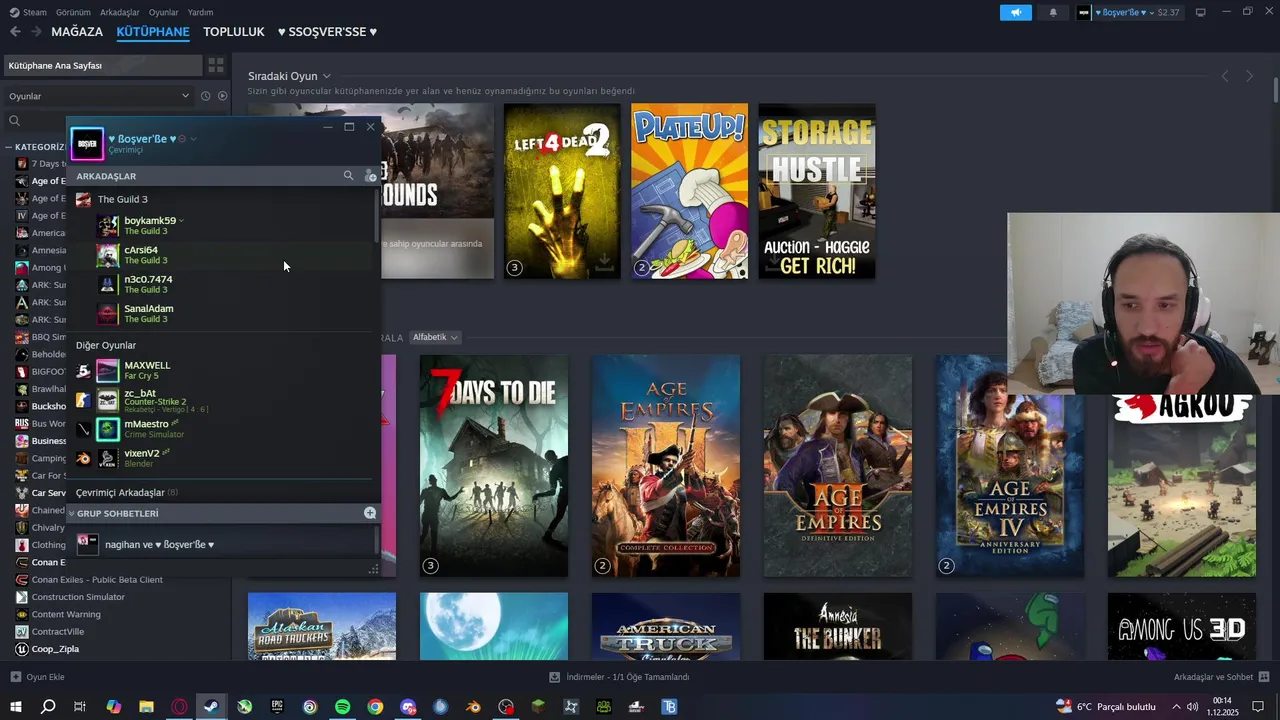Open the account dropdown showing $2.37
Image resolution: width=1280 pixels, height=720 pixels.
click(x=1129, y=13)
